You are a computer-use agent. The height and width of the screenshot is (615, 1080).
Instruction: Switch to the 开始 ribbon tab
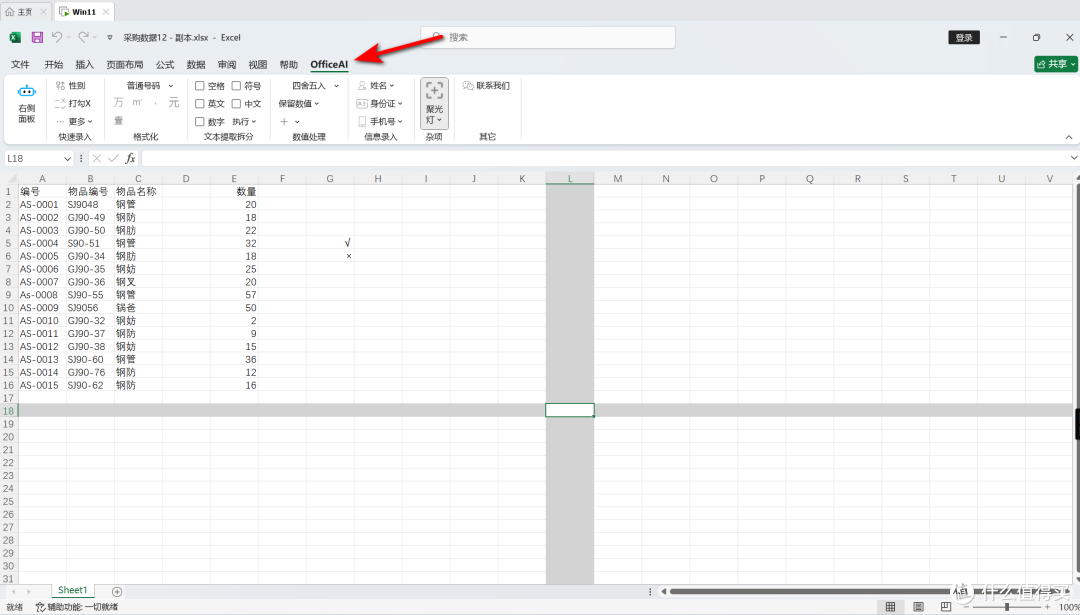(54, 65)
